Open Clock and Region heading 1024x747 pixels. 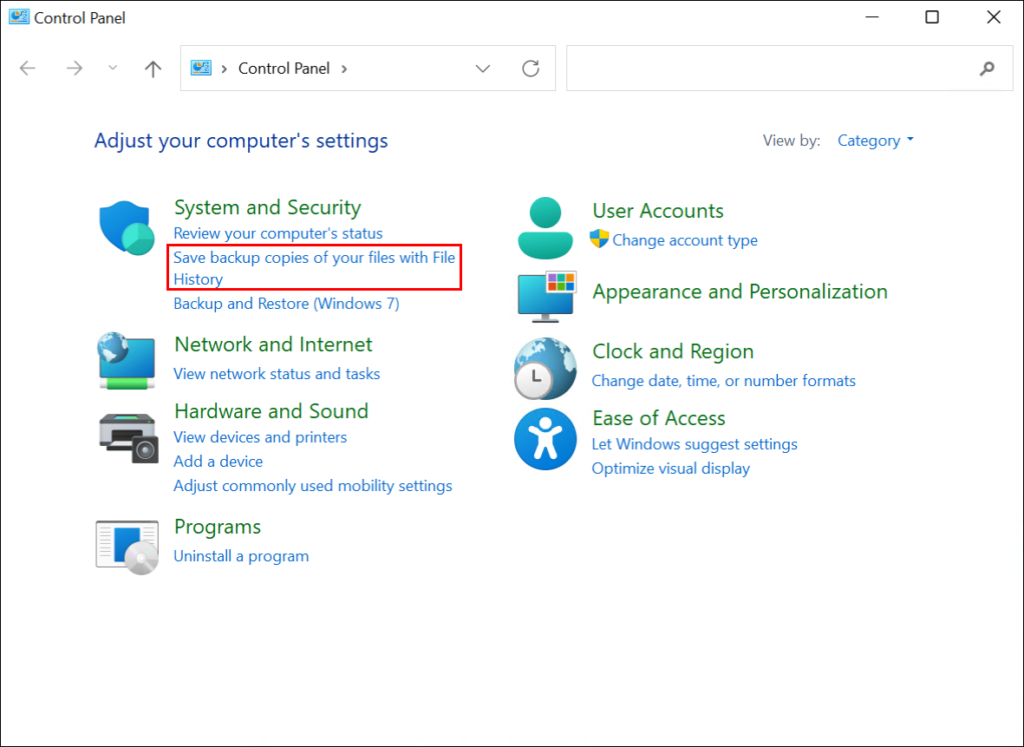673,351
